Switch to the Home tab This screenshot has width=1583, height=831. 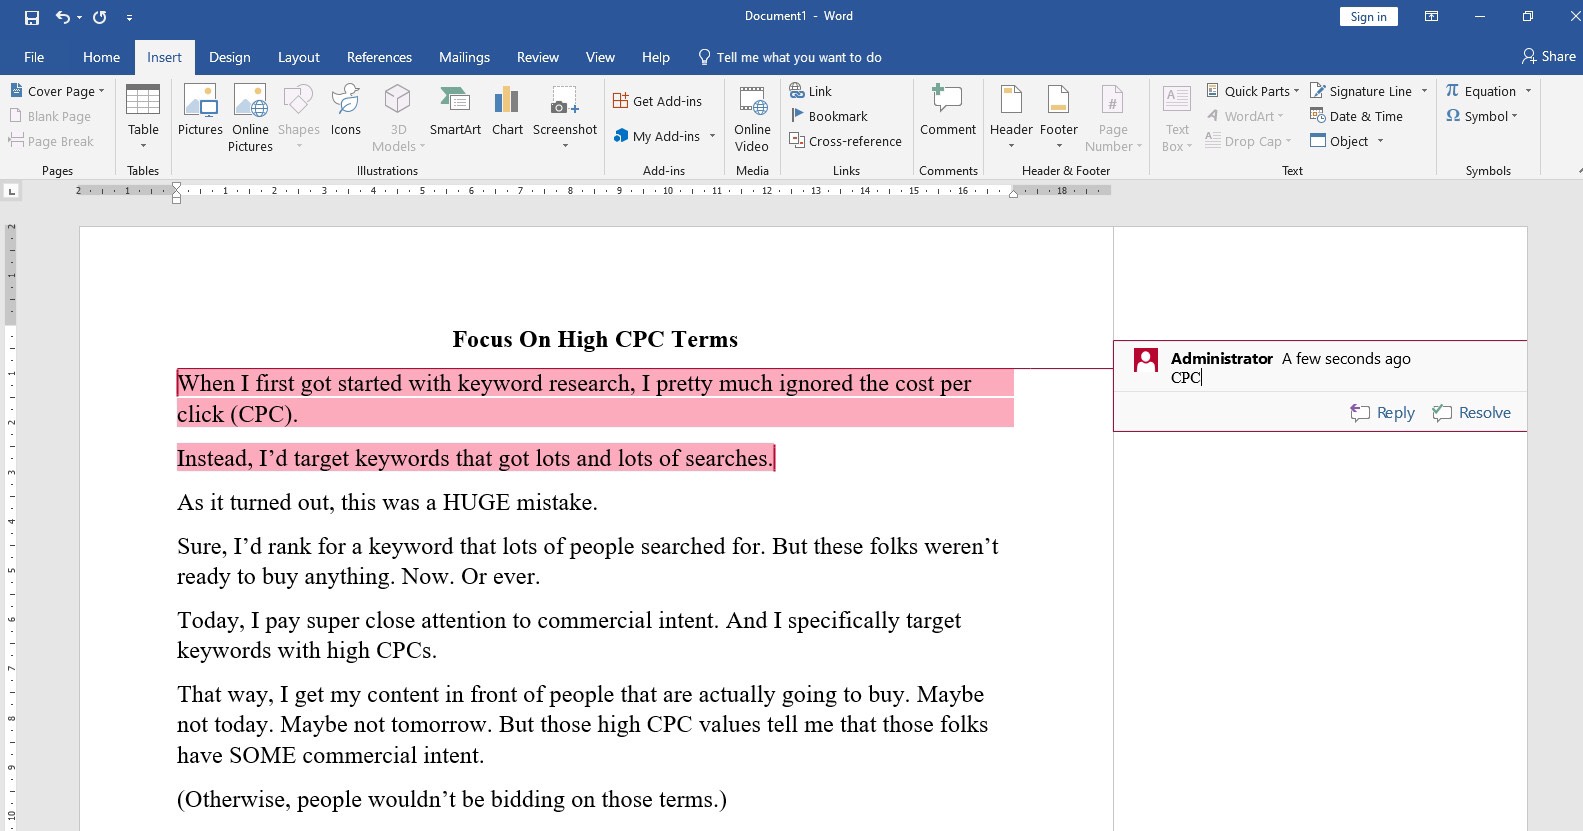[101, 57]
